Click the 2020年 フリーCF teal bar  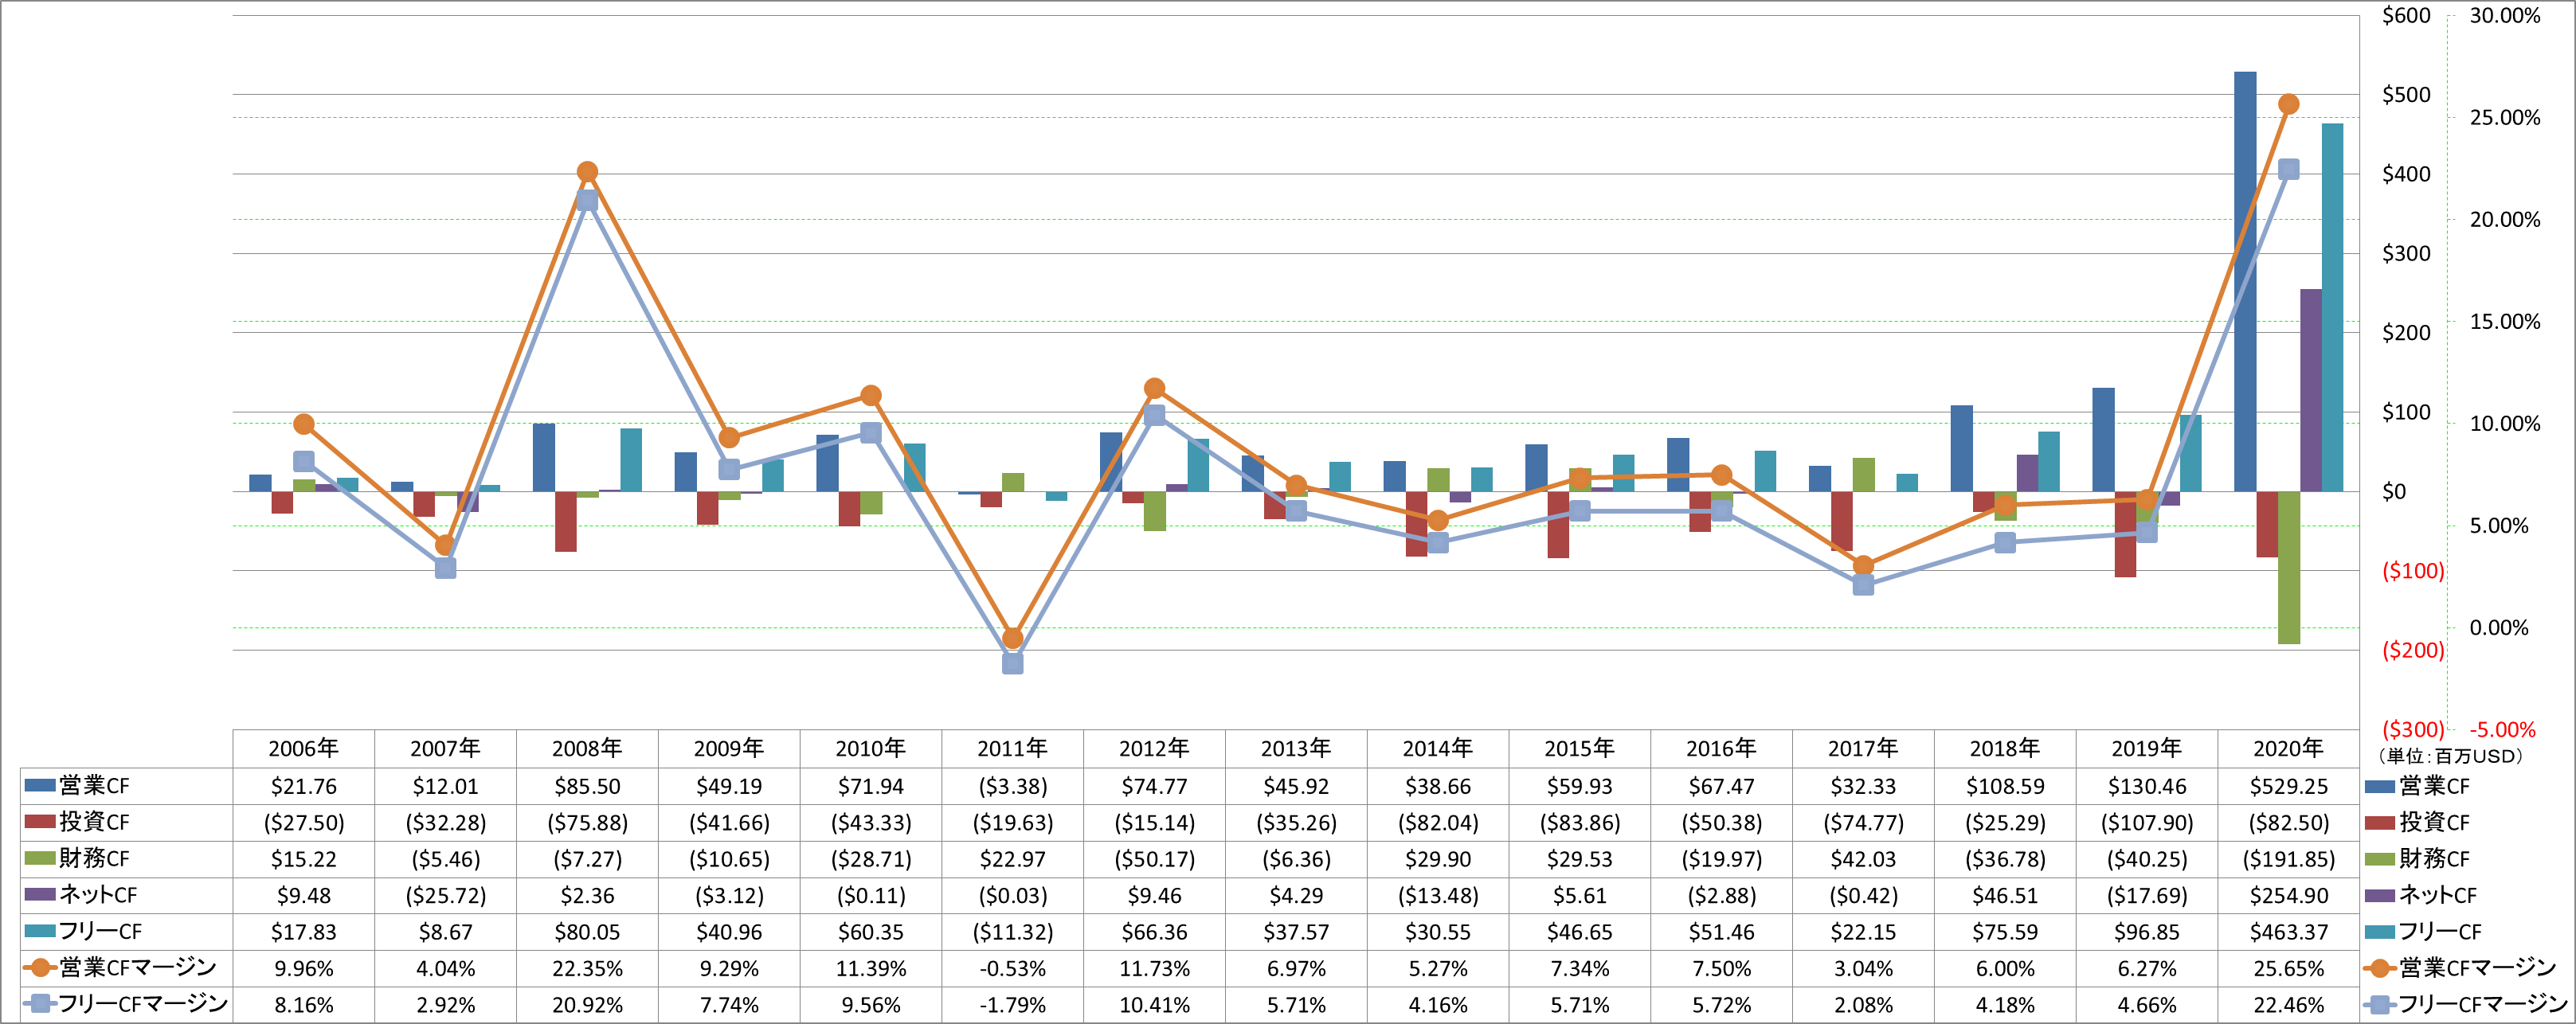click(x=2332, y=307)
